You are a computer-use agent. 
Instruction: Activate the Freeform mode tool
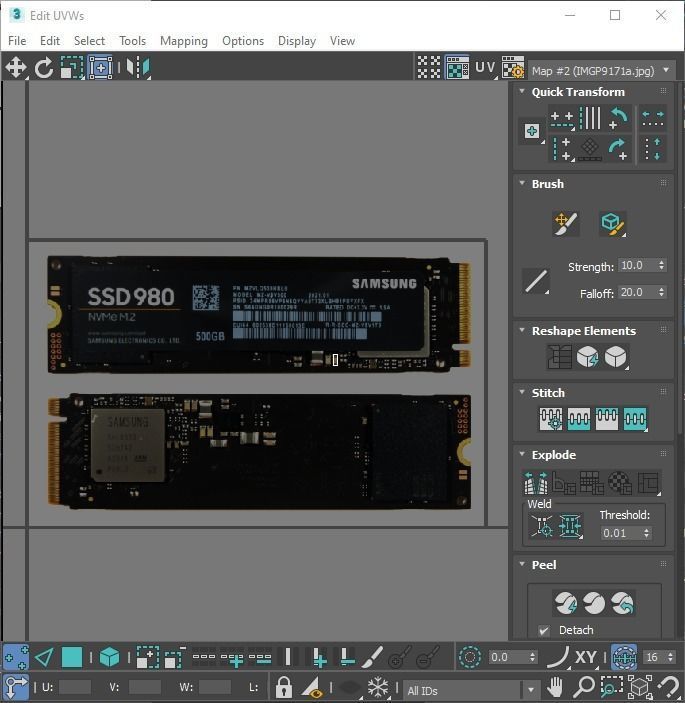(100, 68)
